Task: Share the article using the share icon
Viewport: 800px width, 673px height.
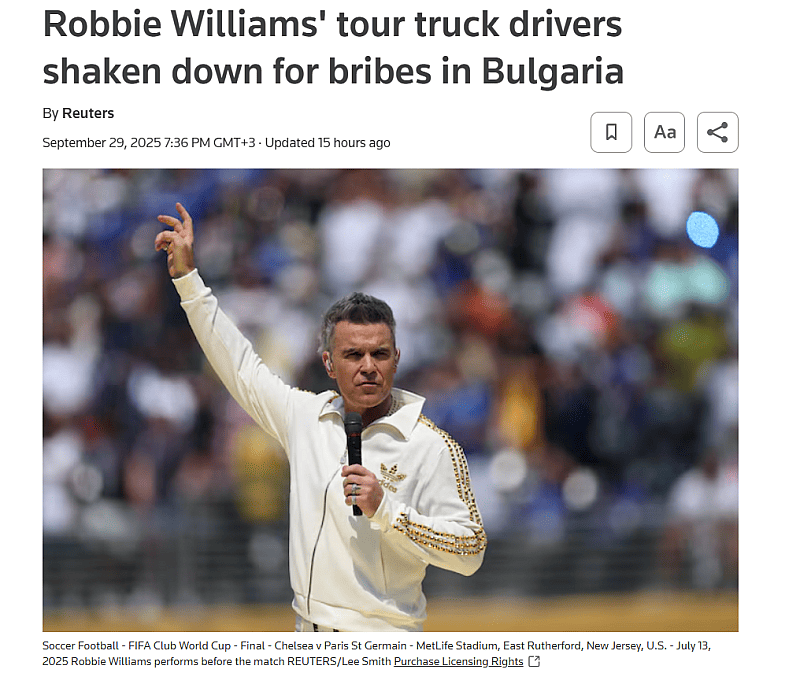Action: [x=717, y=132]
